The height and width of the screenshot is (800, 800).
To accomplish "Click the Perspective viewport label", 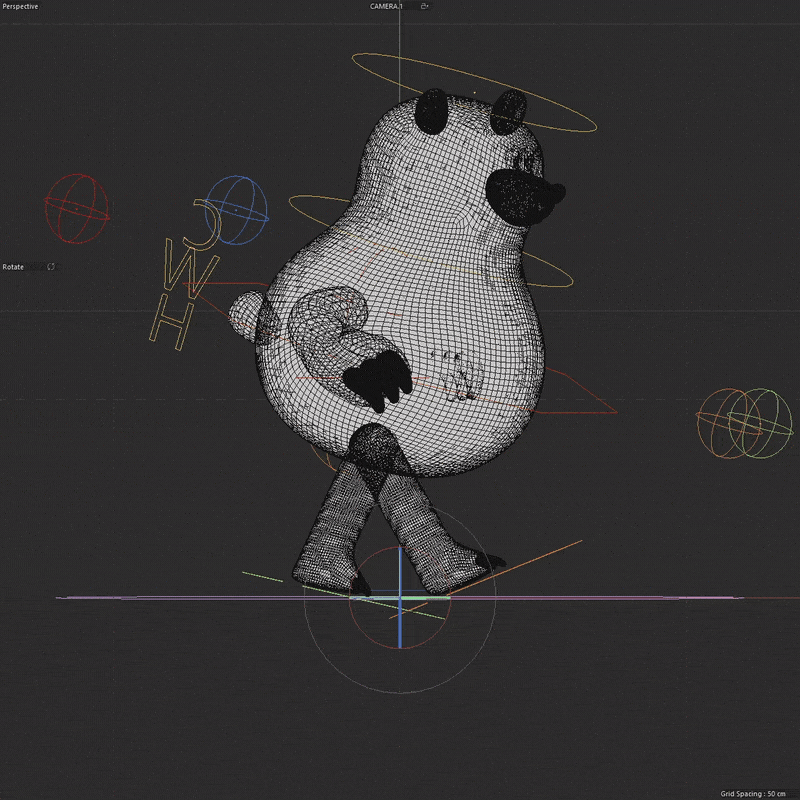I will pyautogui.click(x=20, y=6).
